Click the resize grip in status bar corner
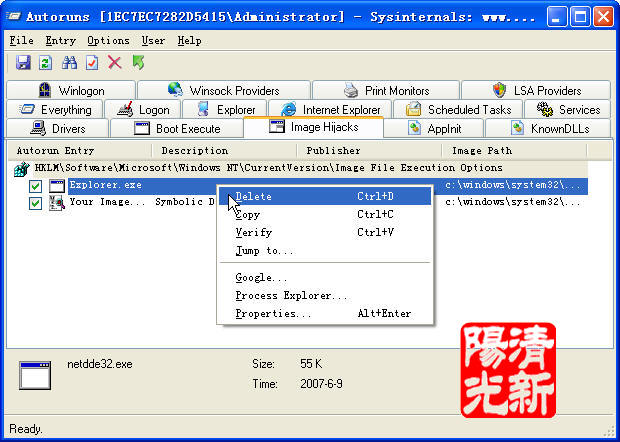This screenshot has width=620, height=442. coord(609,431)
